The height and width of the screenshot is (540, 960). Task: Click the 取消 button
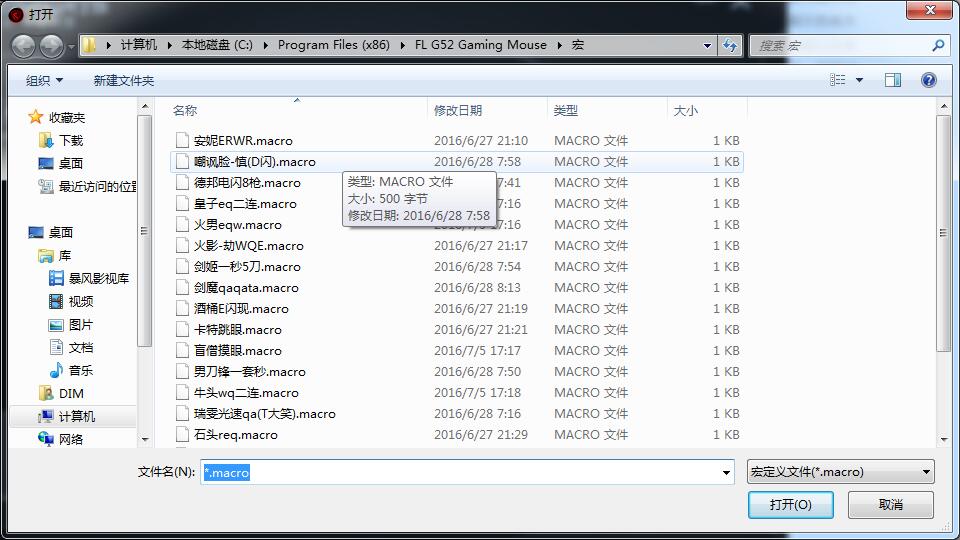(891, 504)
